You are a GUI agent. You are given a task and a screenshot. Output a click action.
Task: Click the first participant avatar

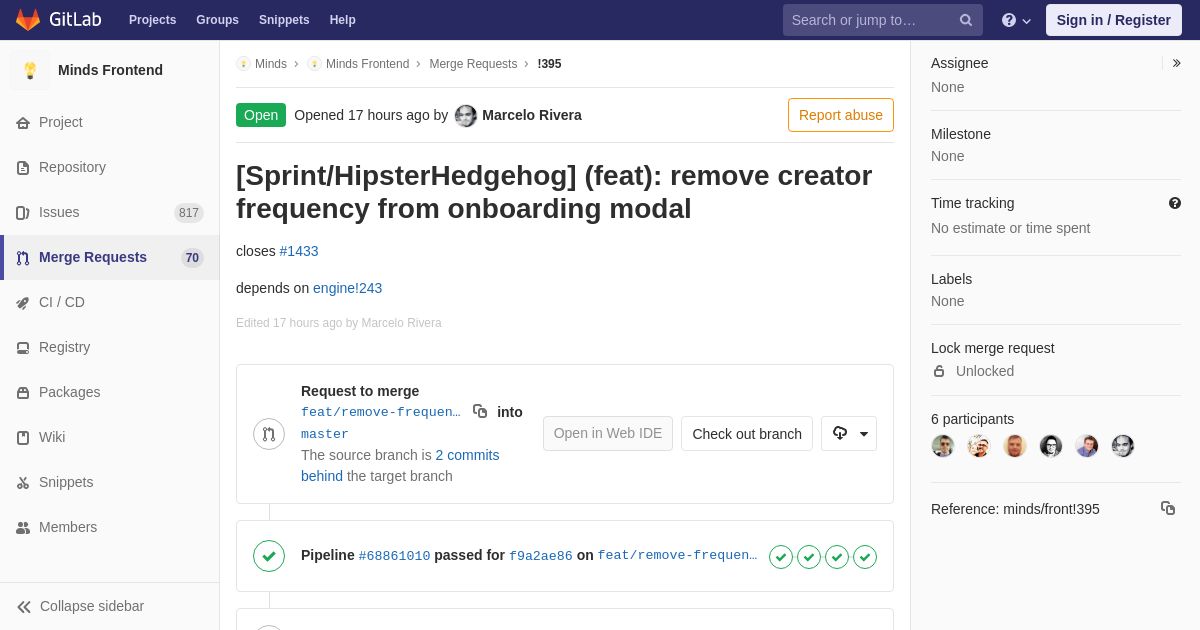(x=943, y=446)
